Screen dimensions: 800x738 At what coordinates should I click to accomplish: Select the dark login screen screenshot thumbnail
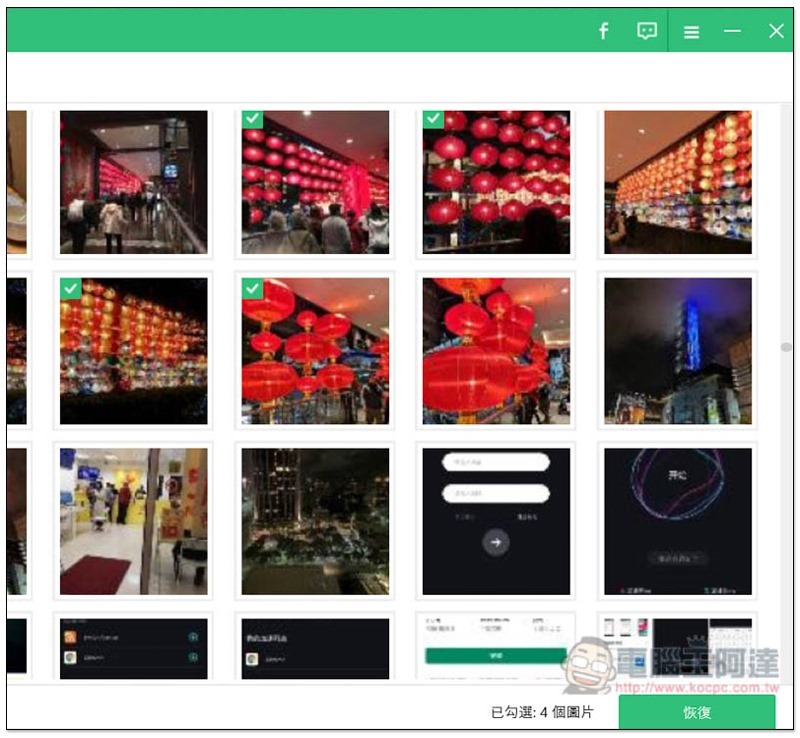[x=496, y=522]
